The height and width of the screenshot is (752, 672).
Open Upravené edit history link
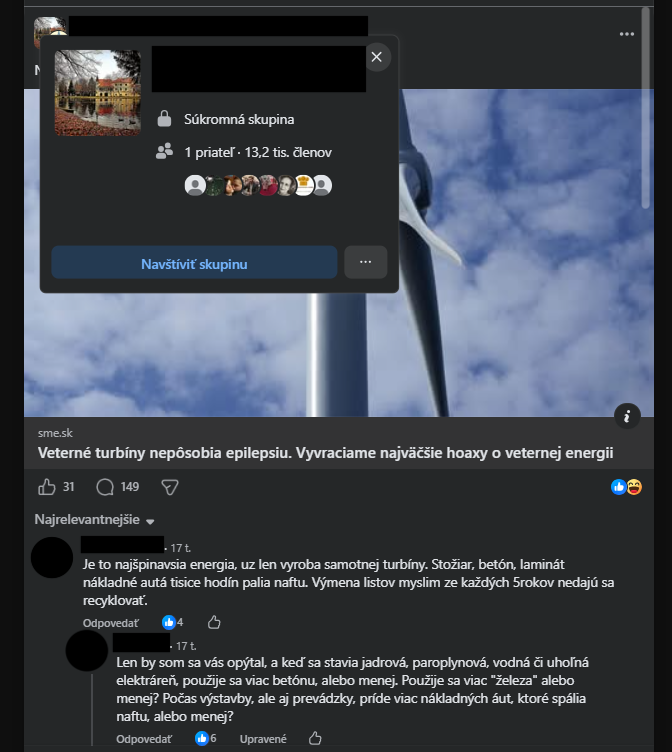coord(263,739)
